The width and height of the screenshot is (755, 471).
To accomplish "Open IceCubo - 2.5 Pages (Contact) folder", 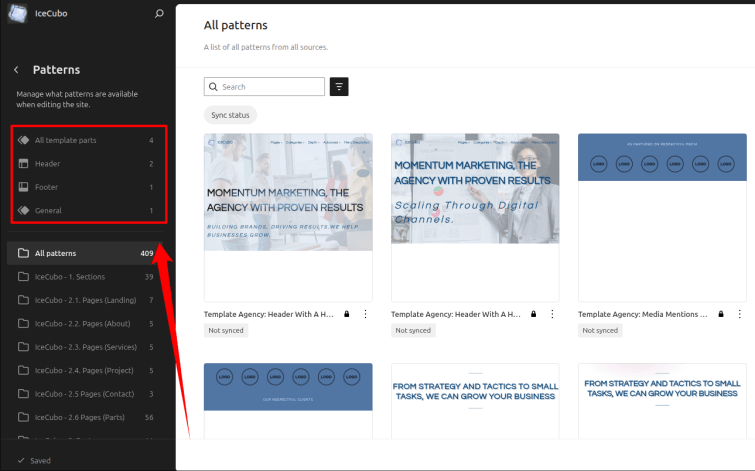I will pyautogui.click(x=85, y=394).
